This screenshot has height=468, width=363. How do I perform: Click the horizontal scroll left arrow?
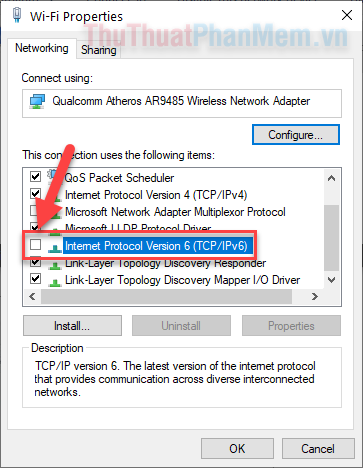pos(32,296)
